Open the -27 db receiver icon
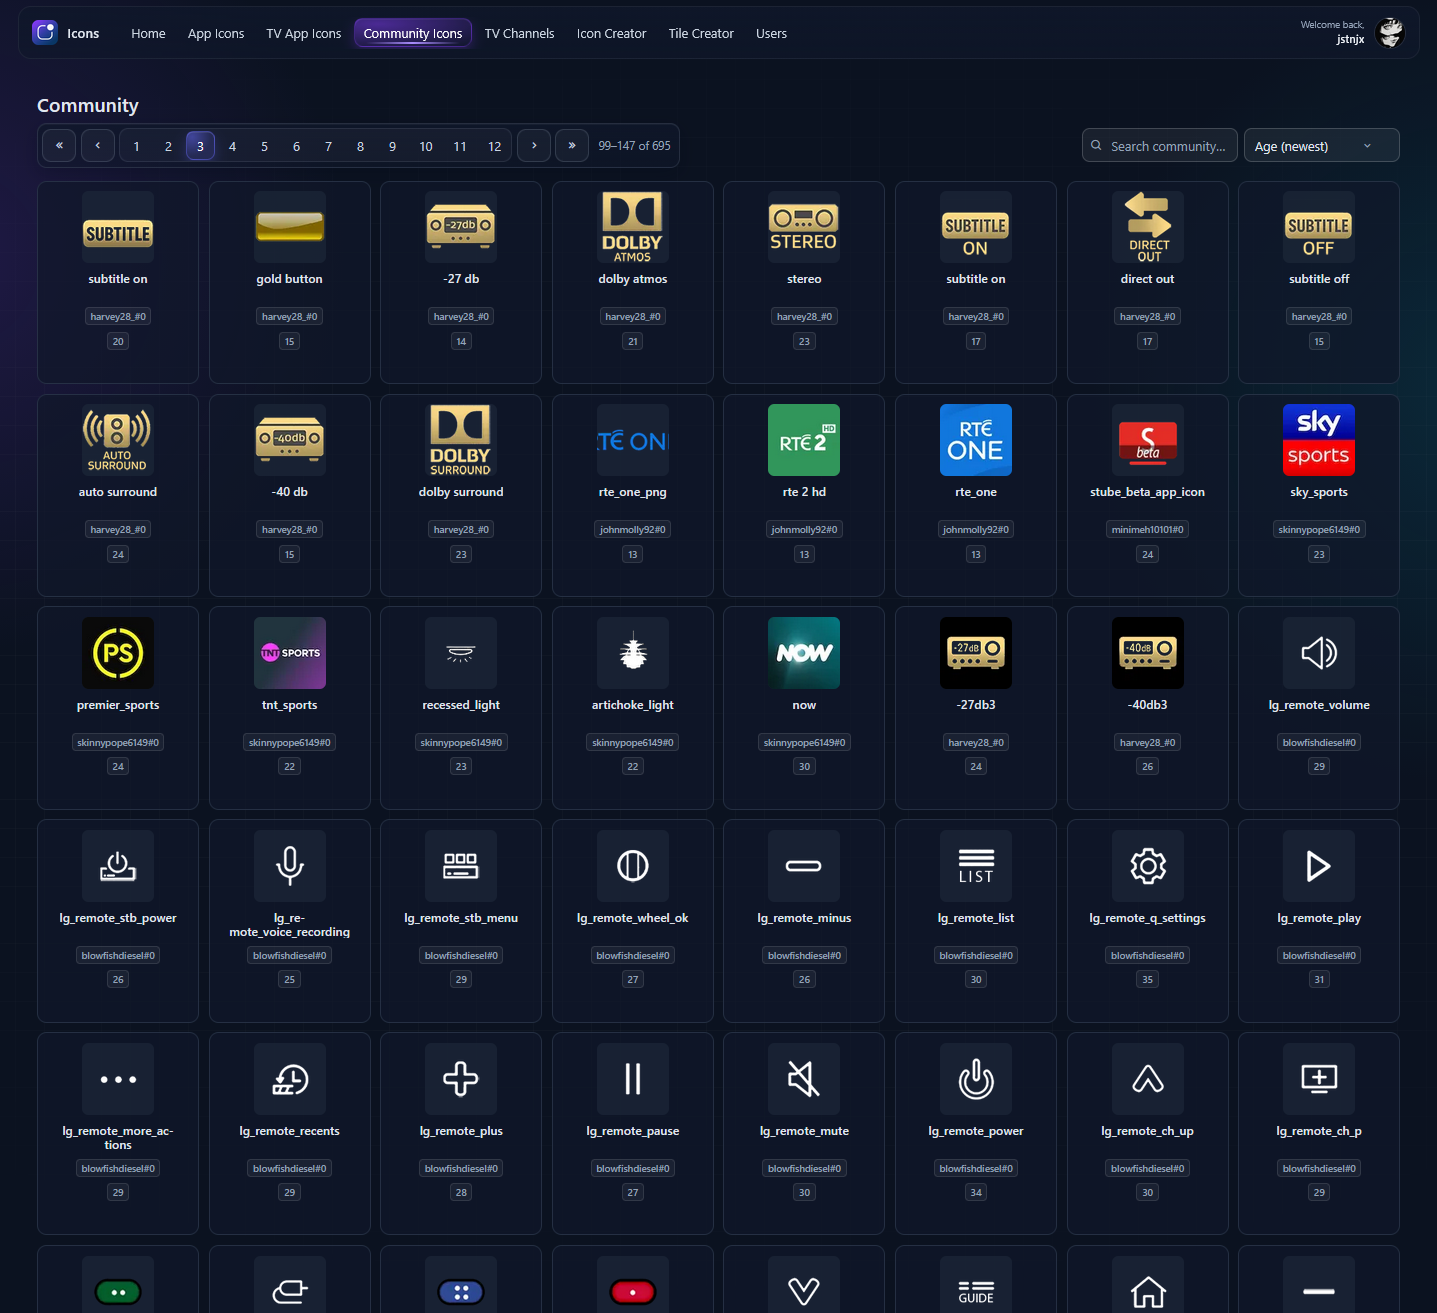 [x=461, y=227]
